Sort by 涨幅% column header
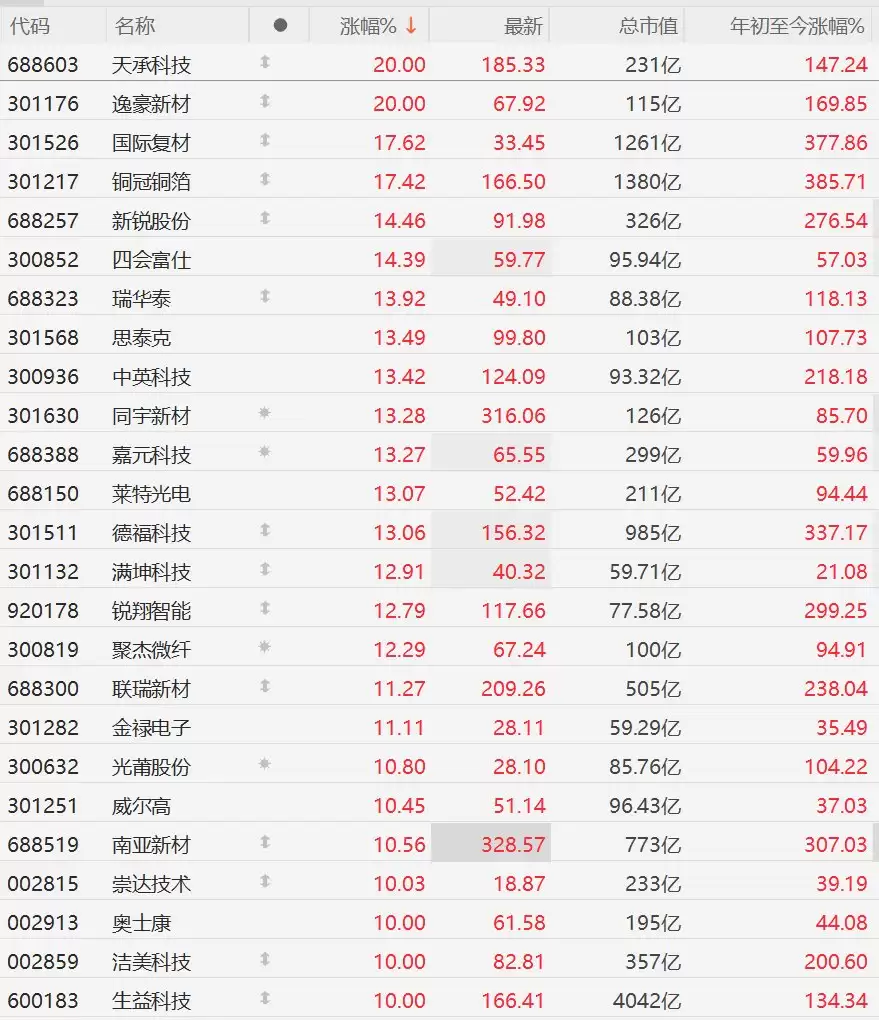 [368, 26]
